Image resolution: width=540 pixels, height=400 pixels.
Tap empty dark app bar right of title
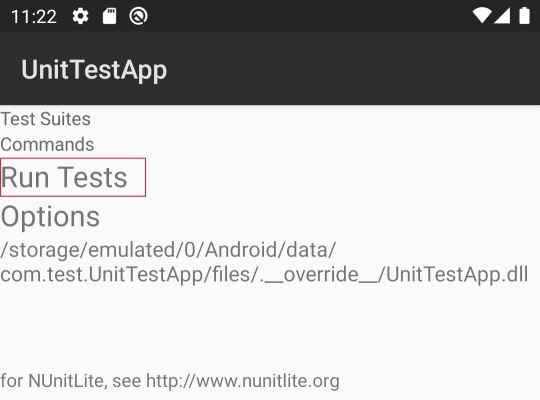pyautogui.click(x=353, y=68)
